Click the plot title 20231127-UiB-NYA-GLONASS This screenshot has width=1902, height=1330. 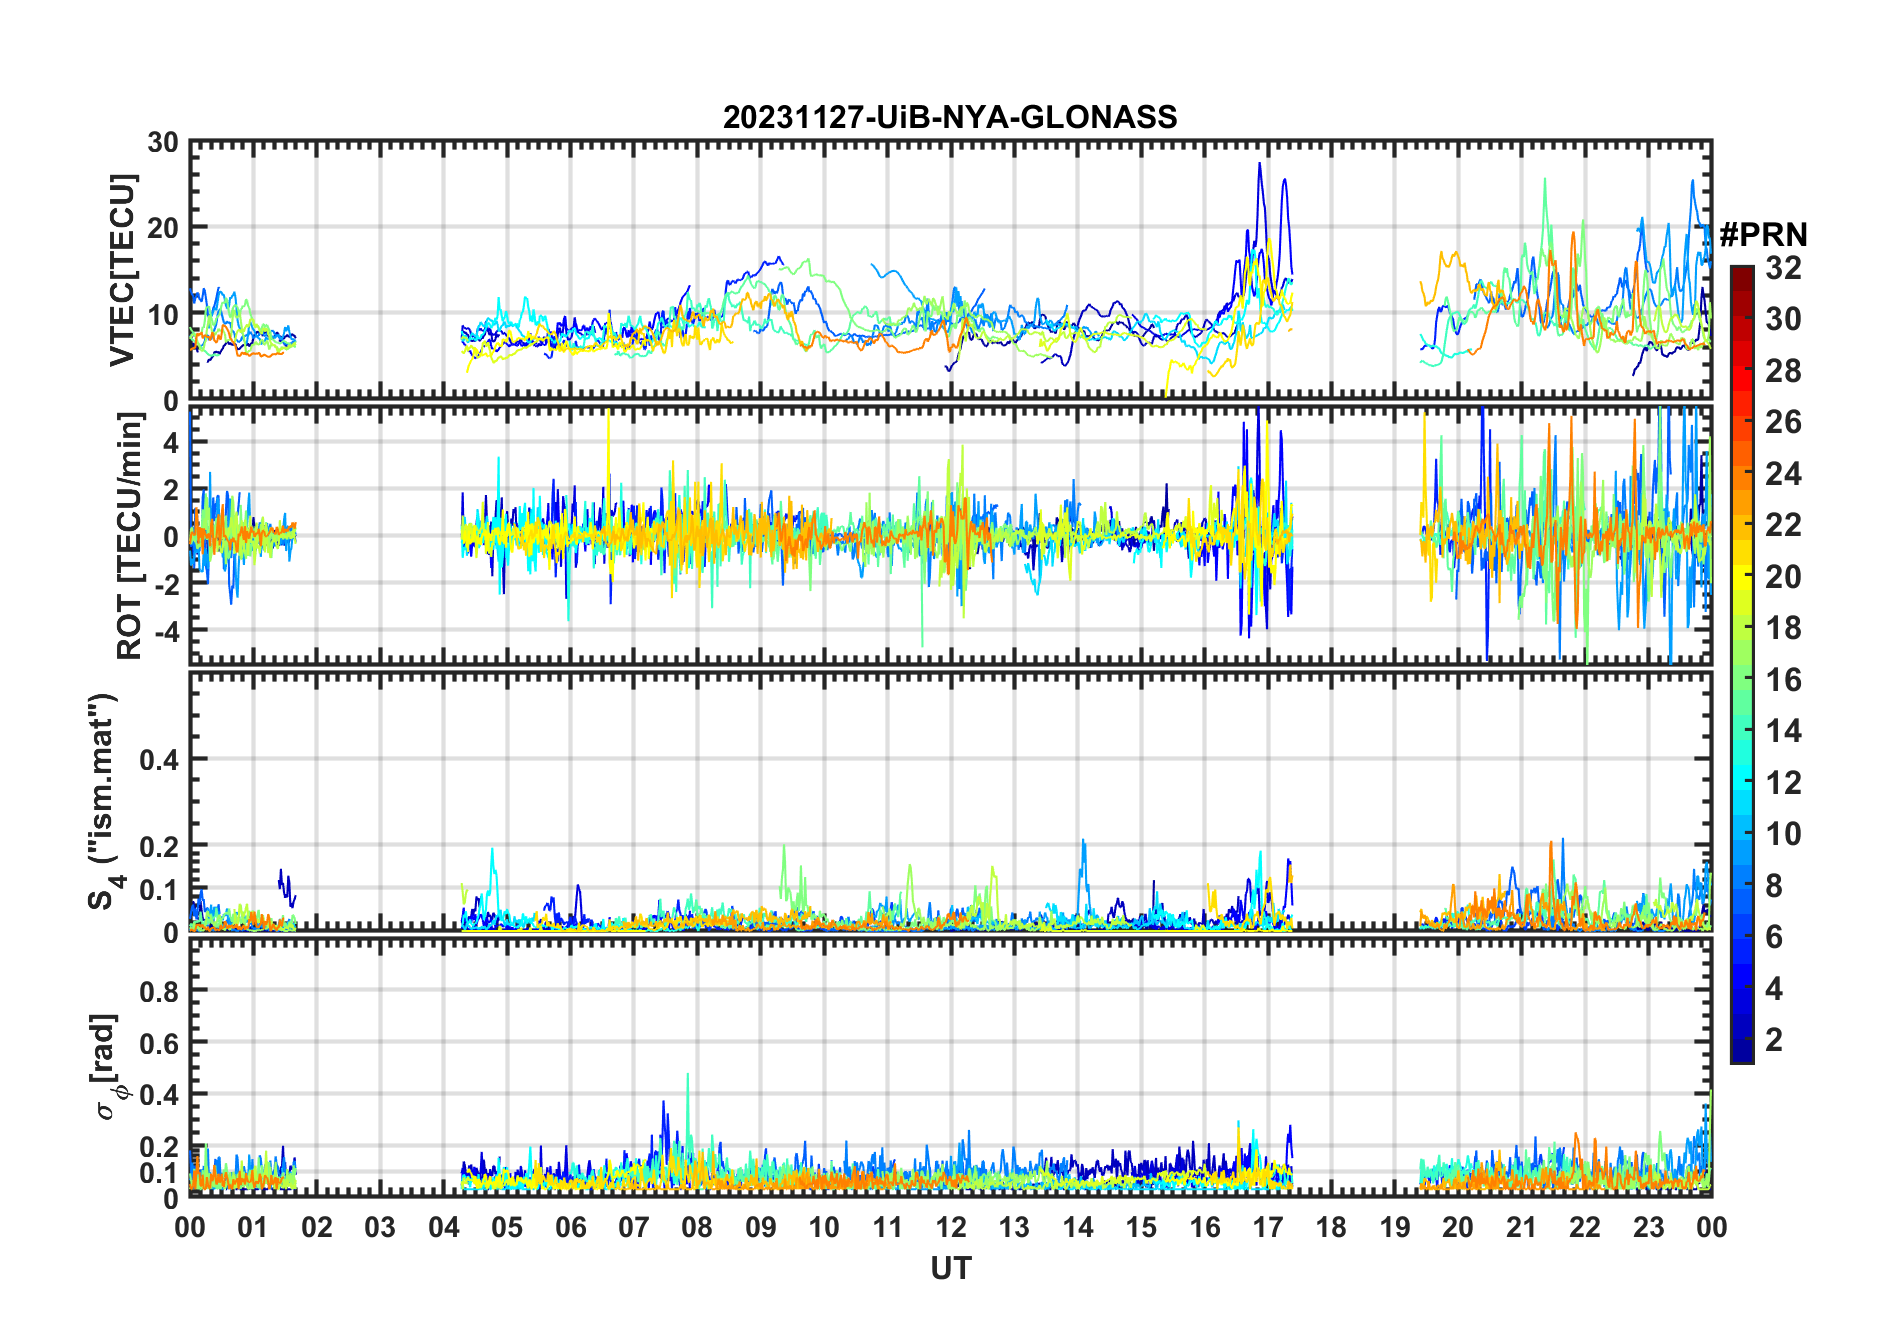950,117
